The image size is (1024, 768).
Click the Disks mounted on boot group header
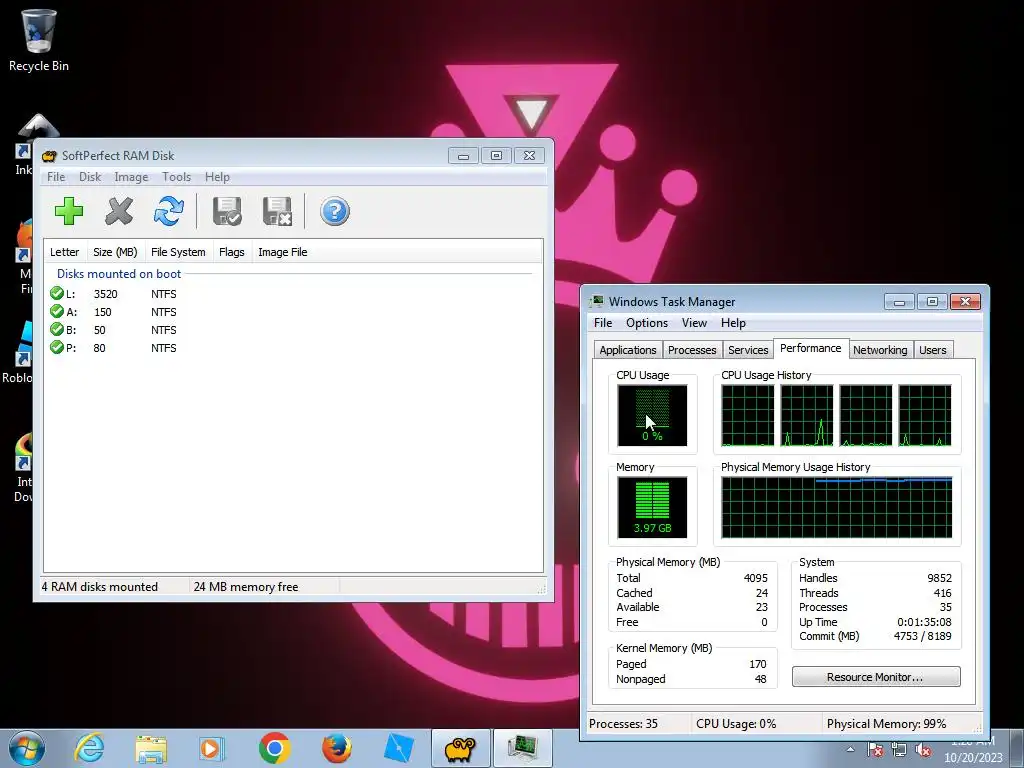click(119, 274)
